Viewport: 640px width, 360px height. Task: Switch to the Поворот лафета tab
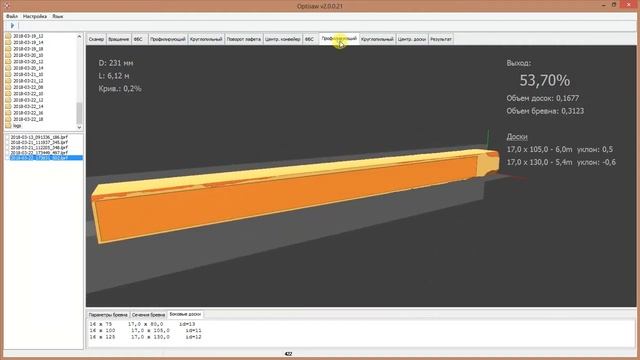(244, 39)
